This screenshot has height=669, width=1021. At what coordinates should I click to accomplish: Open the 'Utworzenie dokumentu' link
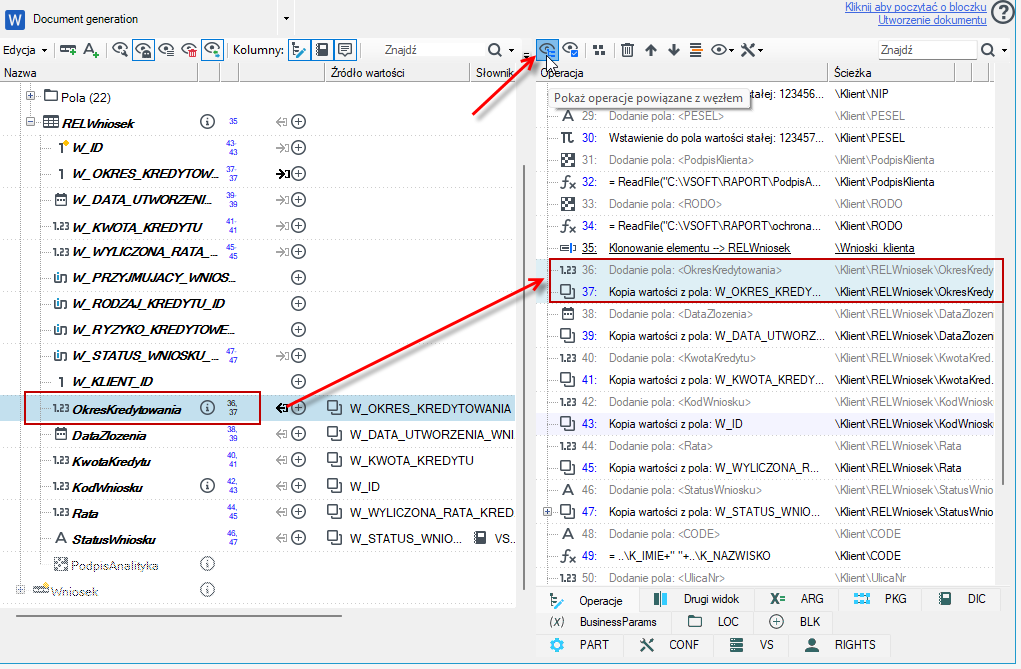[x=932, y=20]
